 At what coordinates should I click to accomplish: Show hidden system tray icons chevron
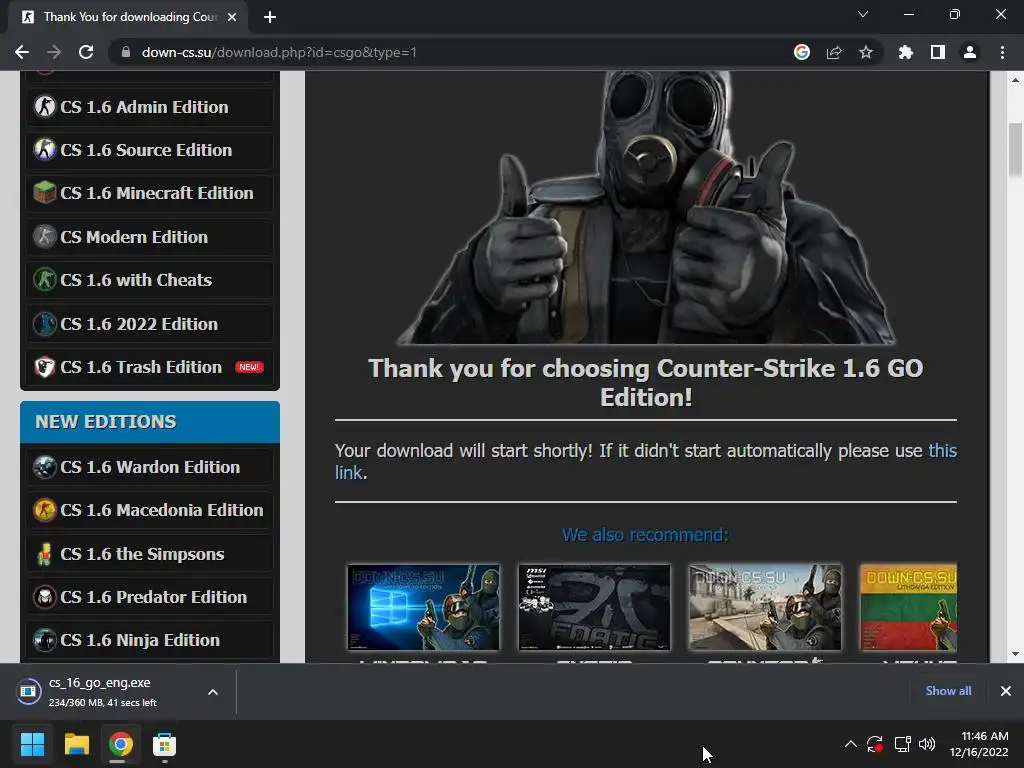(x=850, y=744)
